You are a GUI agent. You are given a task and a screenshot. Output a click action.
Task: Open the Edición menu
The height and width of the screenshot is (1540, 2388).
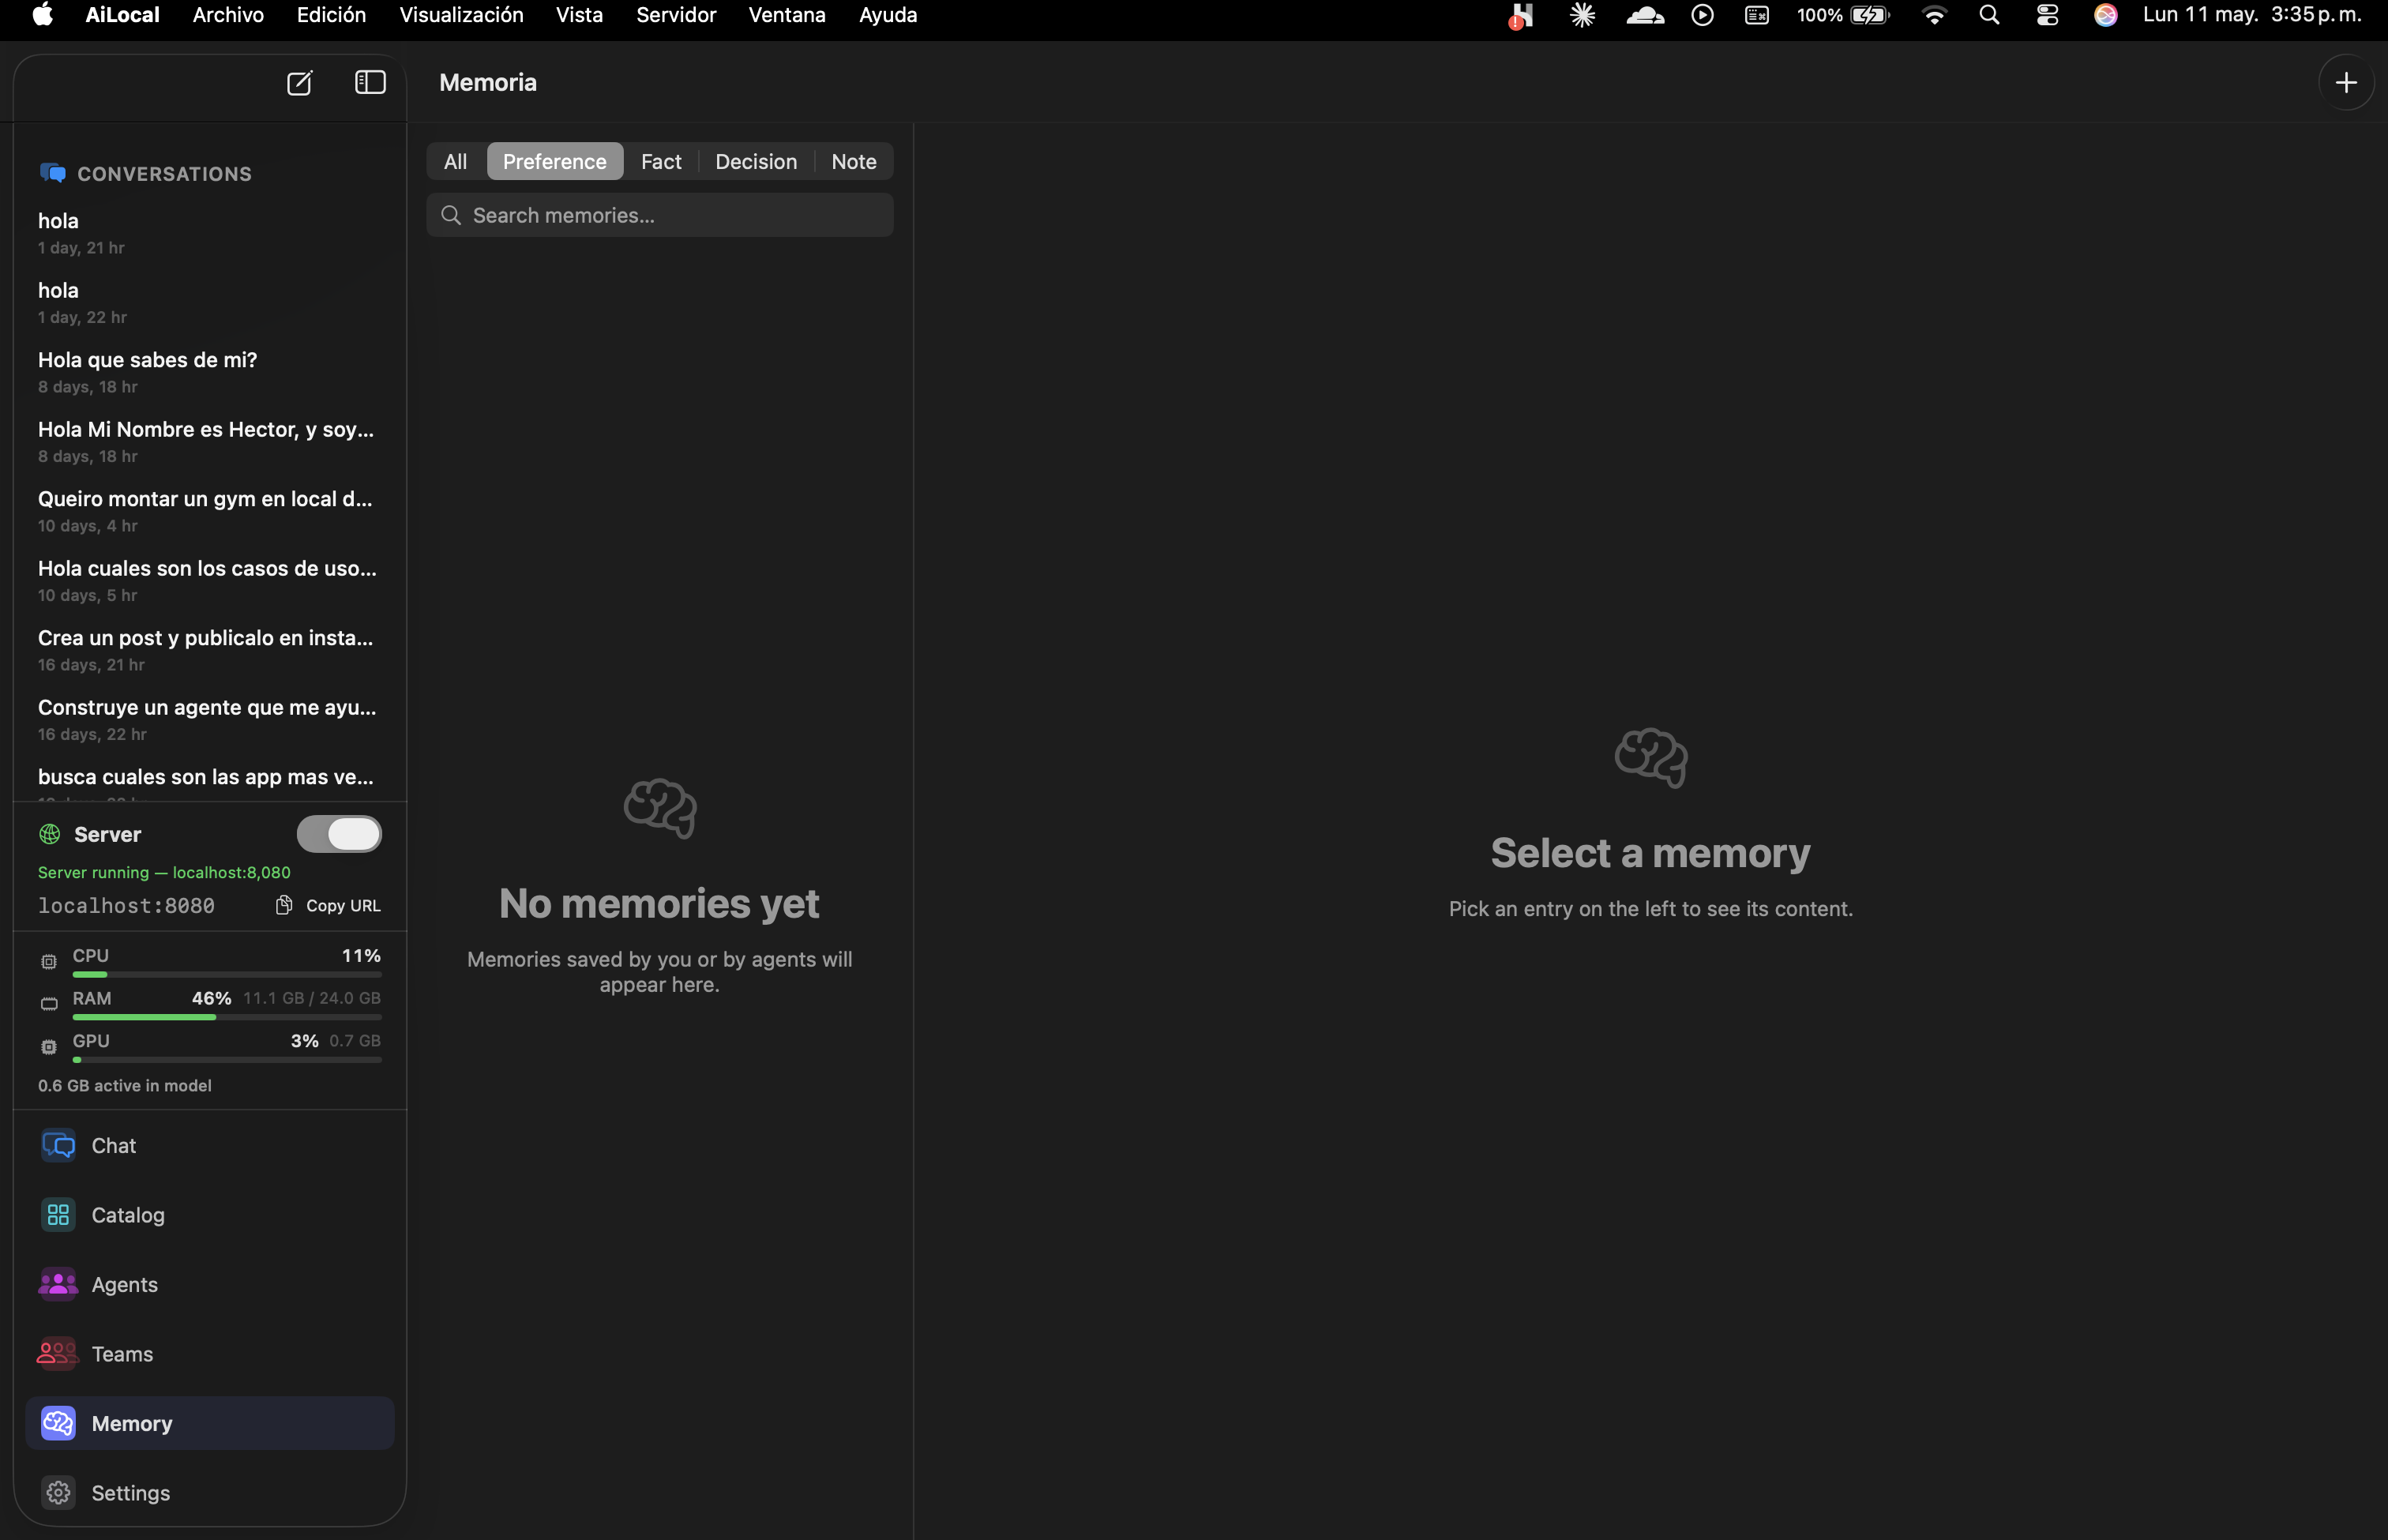pyautogui.click(x=331, y=15)
